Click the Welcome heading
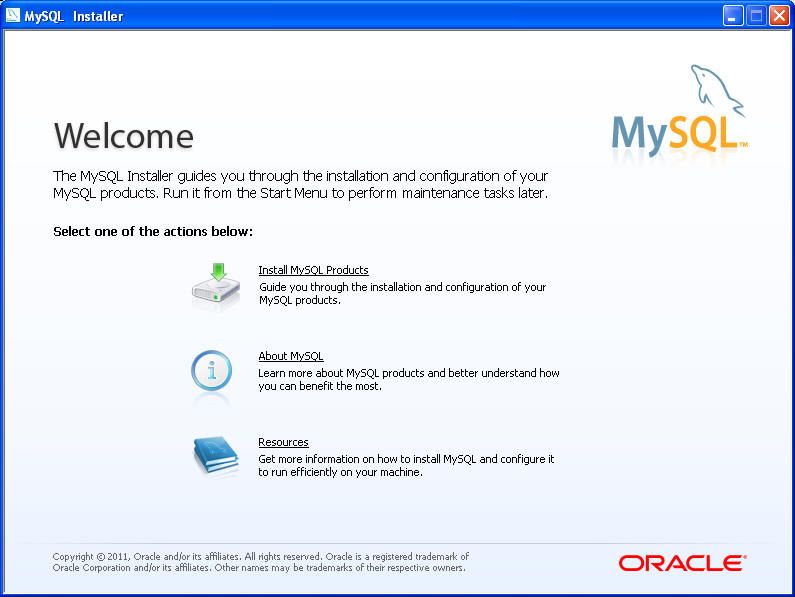This screenshot has width=795, height=597. [124, 136]
